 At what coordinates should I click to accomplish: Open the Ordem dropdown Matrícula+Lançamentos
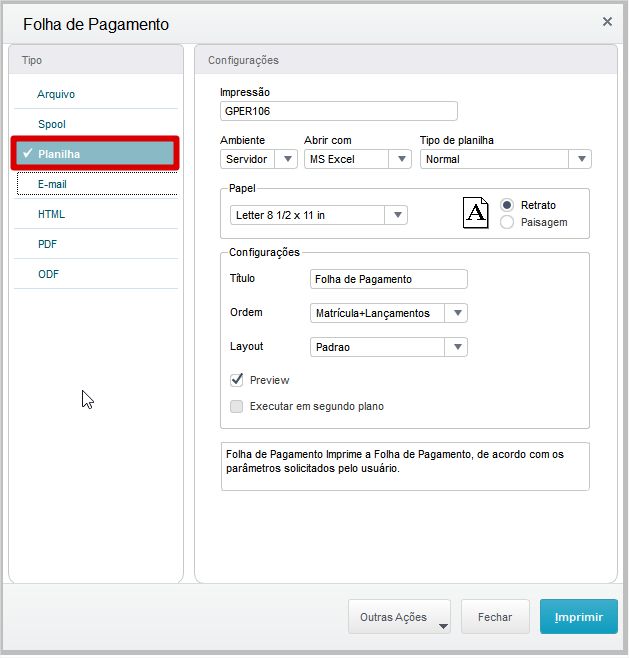click(389, 313)
